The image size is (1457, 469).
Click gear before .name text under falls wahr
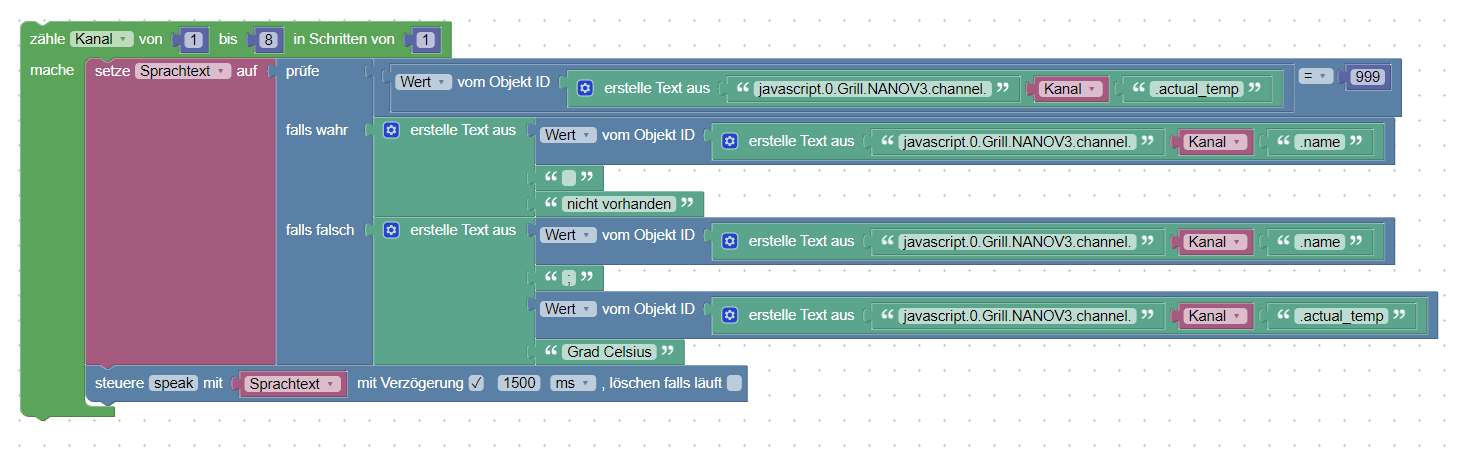pyautogui.click(x=730, y=141)
